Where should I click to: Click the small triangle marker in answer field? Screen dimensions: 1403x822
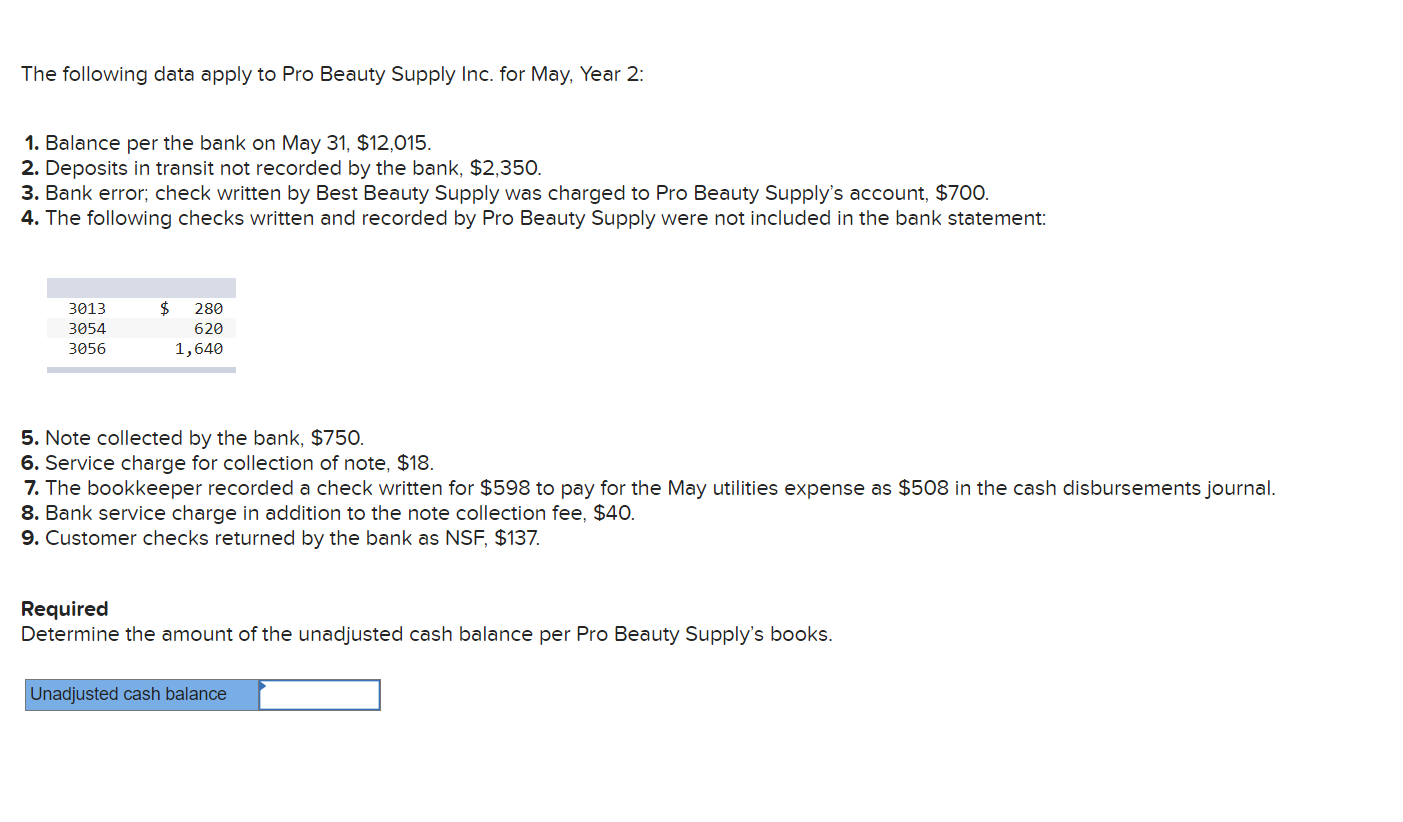(264, 686)
